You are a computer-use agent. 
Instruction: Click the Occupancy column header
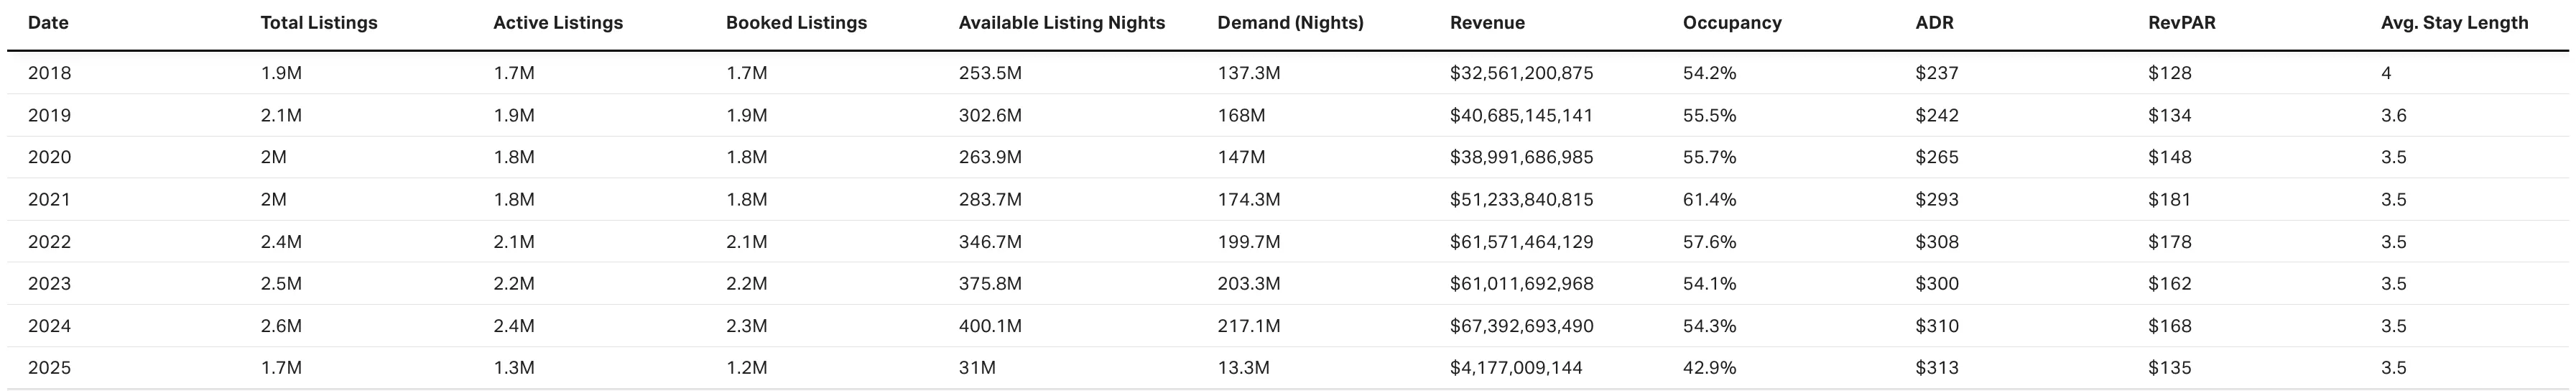pos(1732,23)
